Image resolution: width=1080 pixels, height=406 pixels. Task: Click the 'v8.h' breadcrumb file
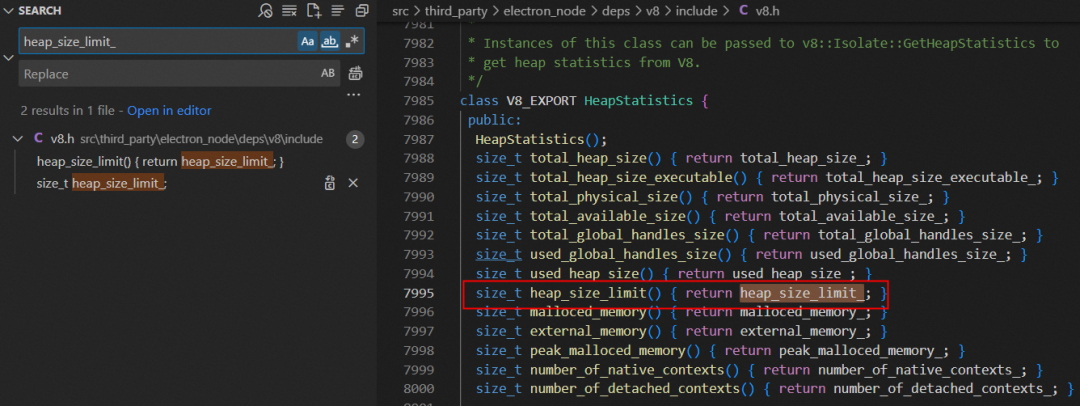point(768,11)
